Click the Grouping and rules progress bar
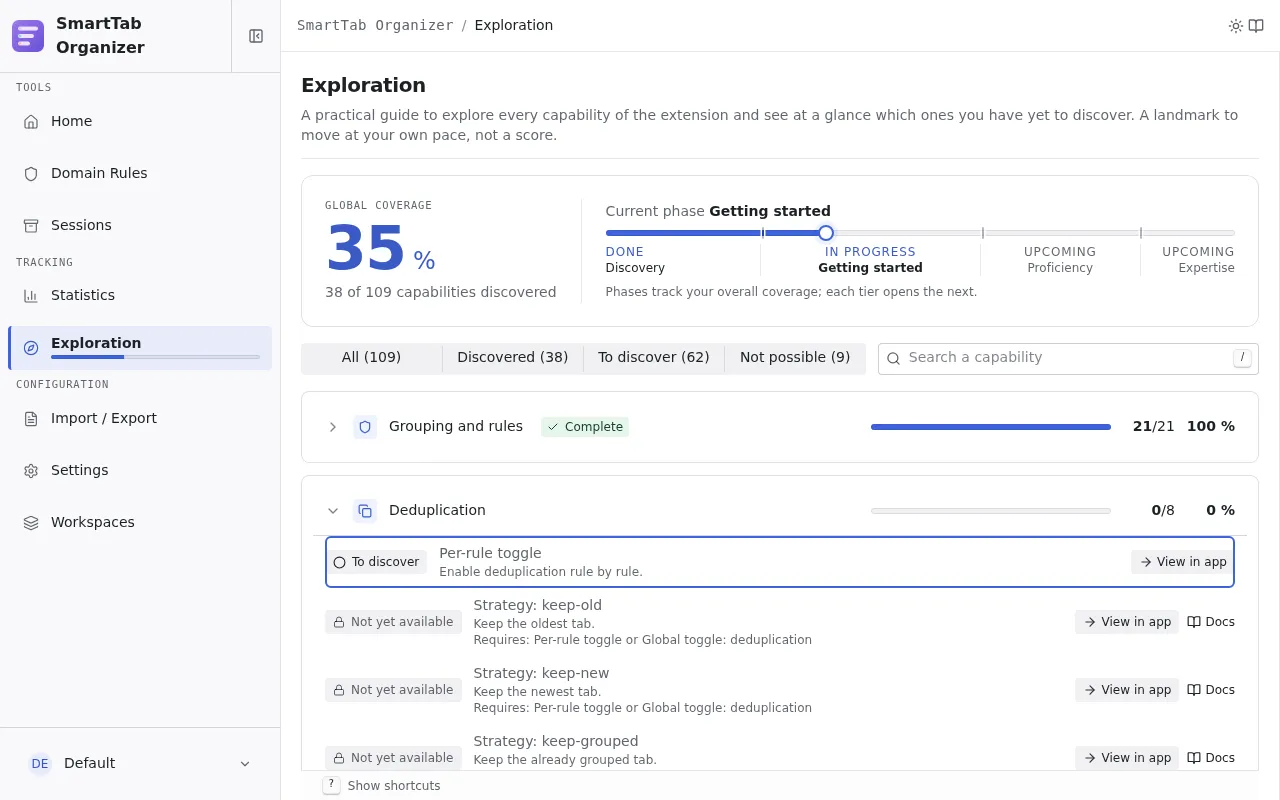This screenshot has height=800, width=1280. (991, 427)
